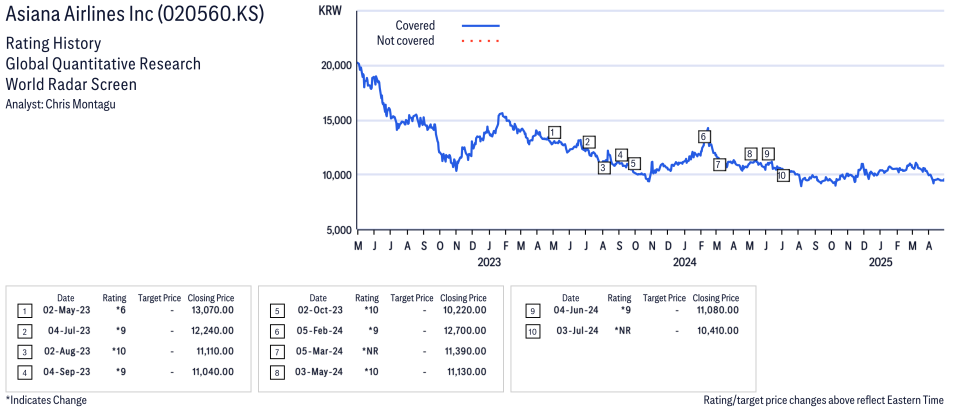Click the numbered box 7 in the table
Viewport: 955px width, 407px height.
[277, 352]
